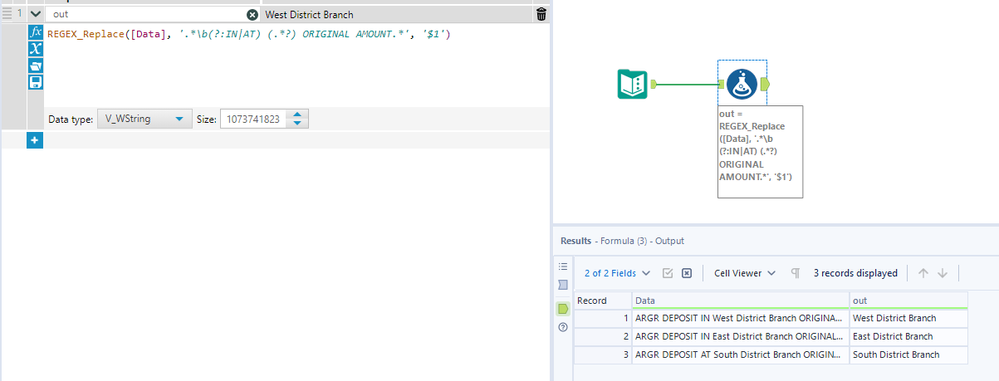Click the Size field showing 1073741823

253,119
